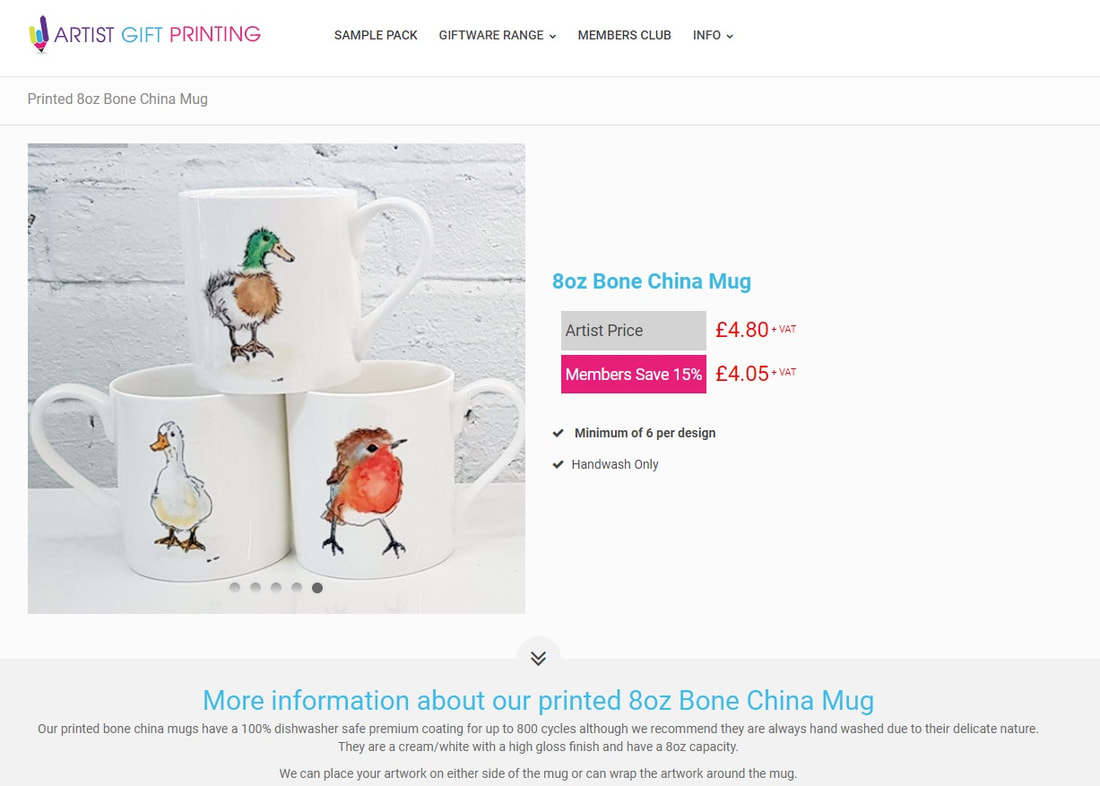Select the second slideshow dot
Screen dimensions: 1100x786
[x=255, y=587]
